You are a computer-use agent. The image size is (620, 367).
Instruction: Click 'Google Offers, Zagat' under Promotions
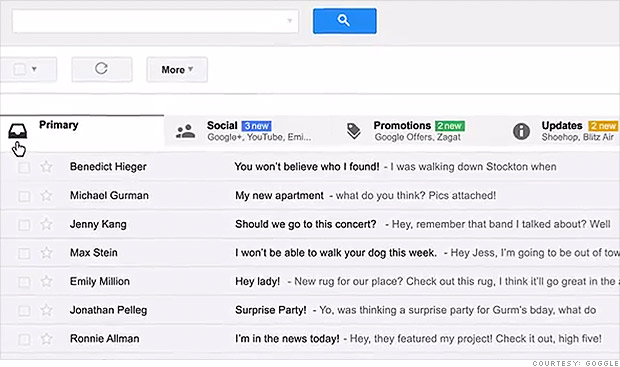(x=418, y=137)
